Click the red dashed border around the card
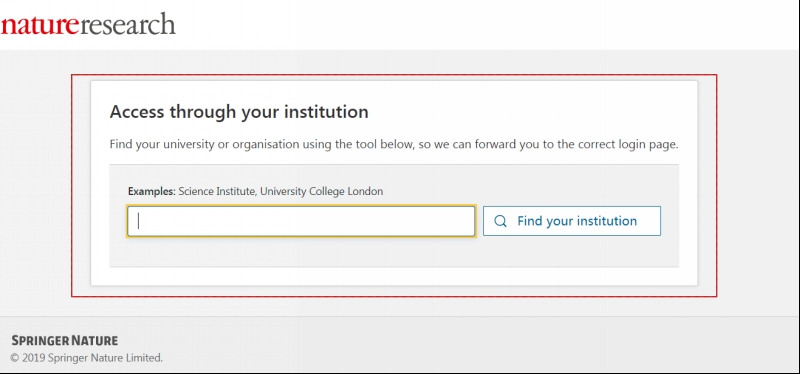This screenshot has width=800, height=374. tap(394, 75)
